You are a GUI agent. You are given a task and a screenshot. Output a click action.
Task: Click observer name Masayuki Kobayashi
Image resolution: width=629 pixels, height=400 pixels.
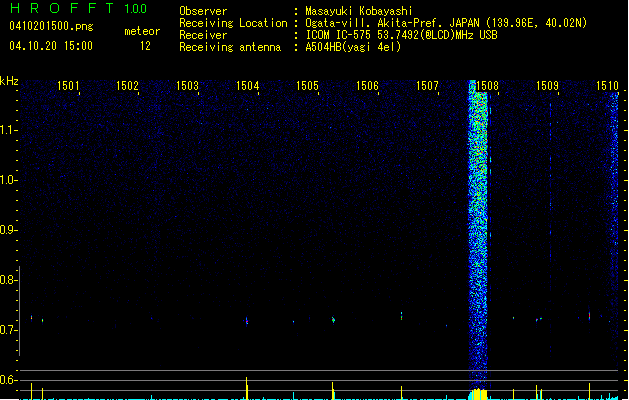pos(359,11)
